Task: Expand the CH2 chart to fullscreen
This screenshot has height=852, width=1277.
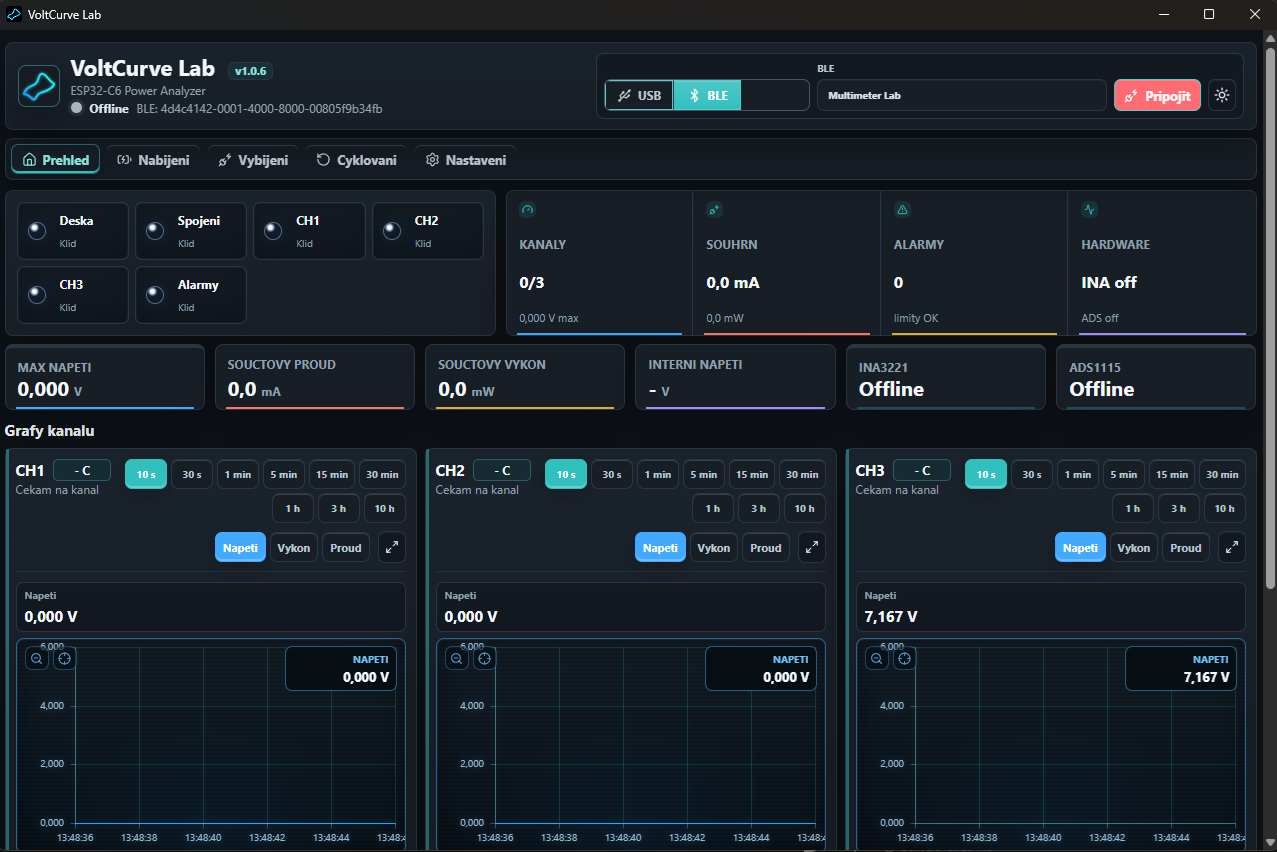Action: 812,547
